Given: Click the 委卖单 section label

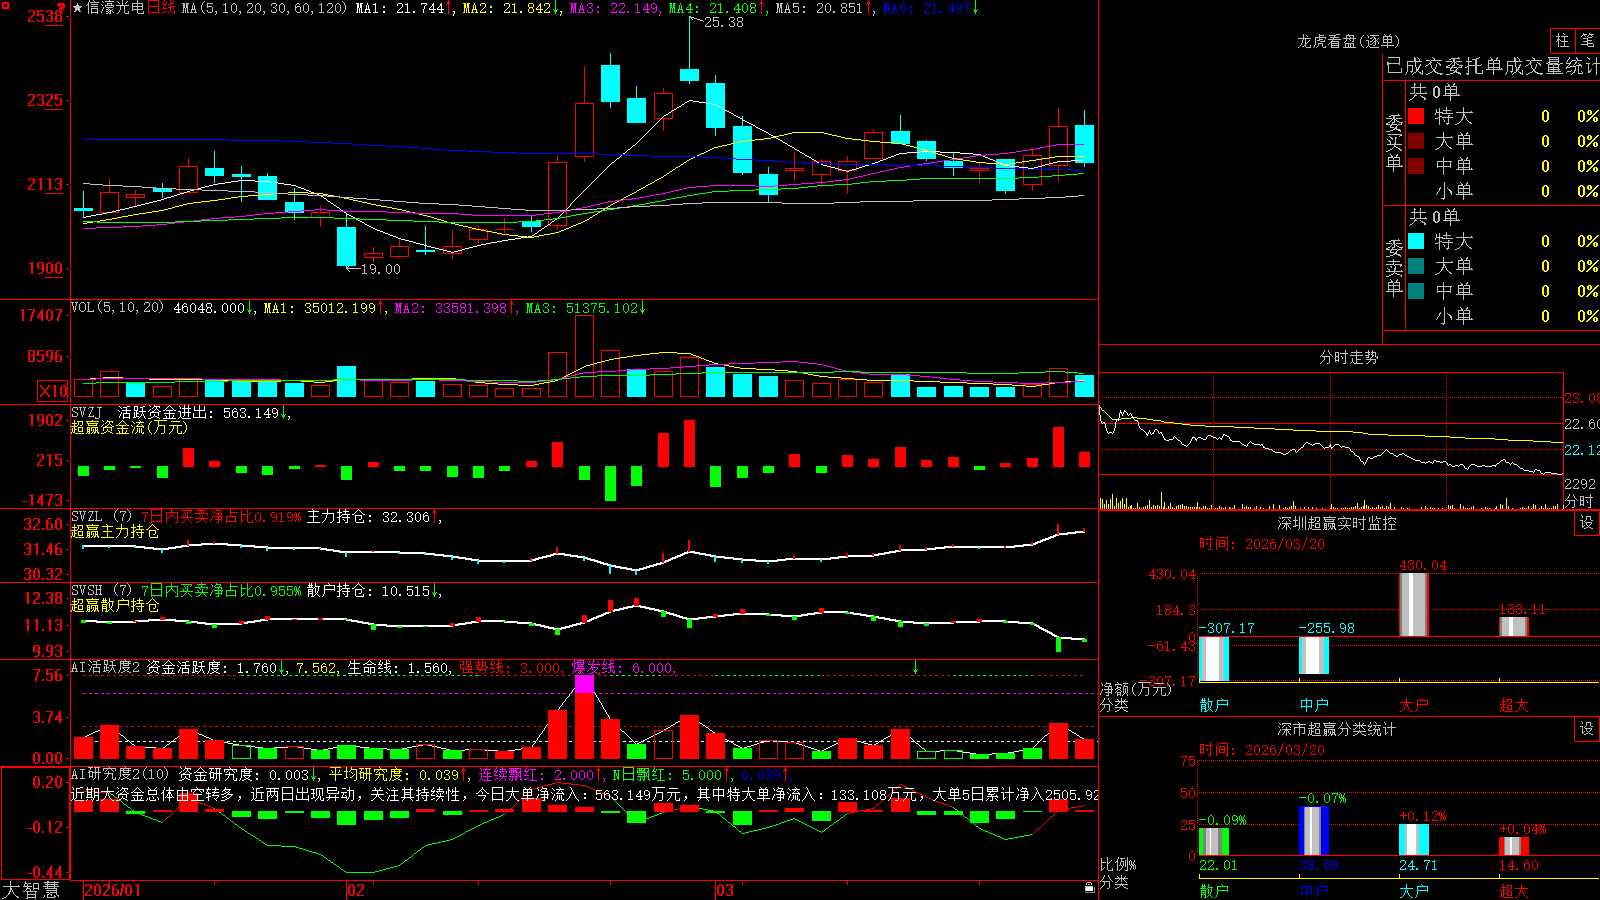Looking at the screenshot, I should coord(1394,267).
